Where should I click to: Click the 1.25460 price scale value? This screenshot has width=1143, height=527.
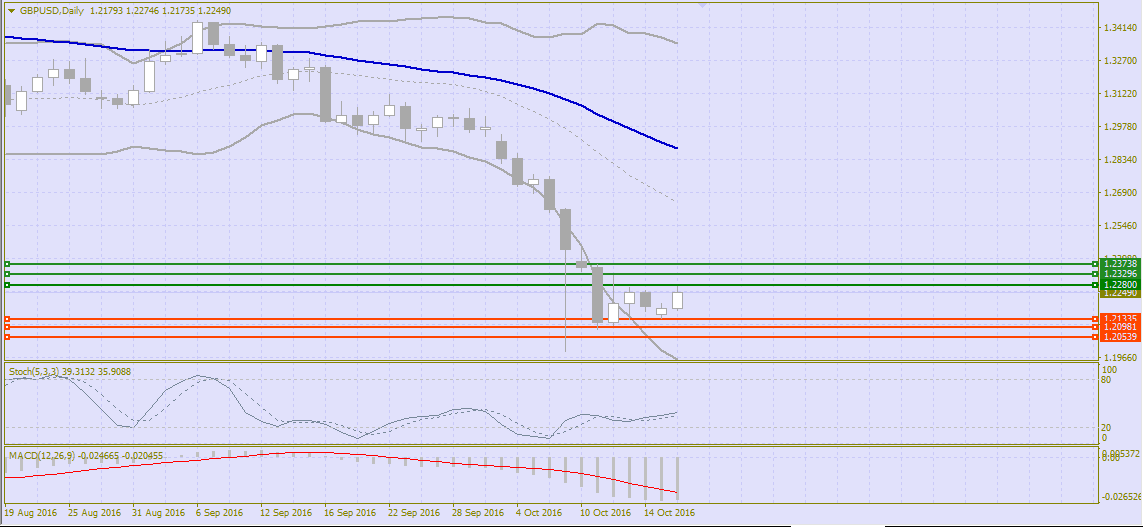(x=1122, y=226)
